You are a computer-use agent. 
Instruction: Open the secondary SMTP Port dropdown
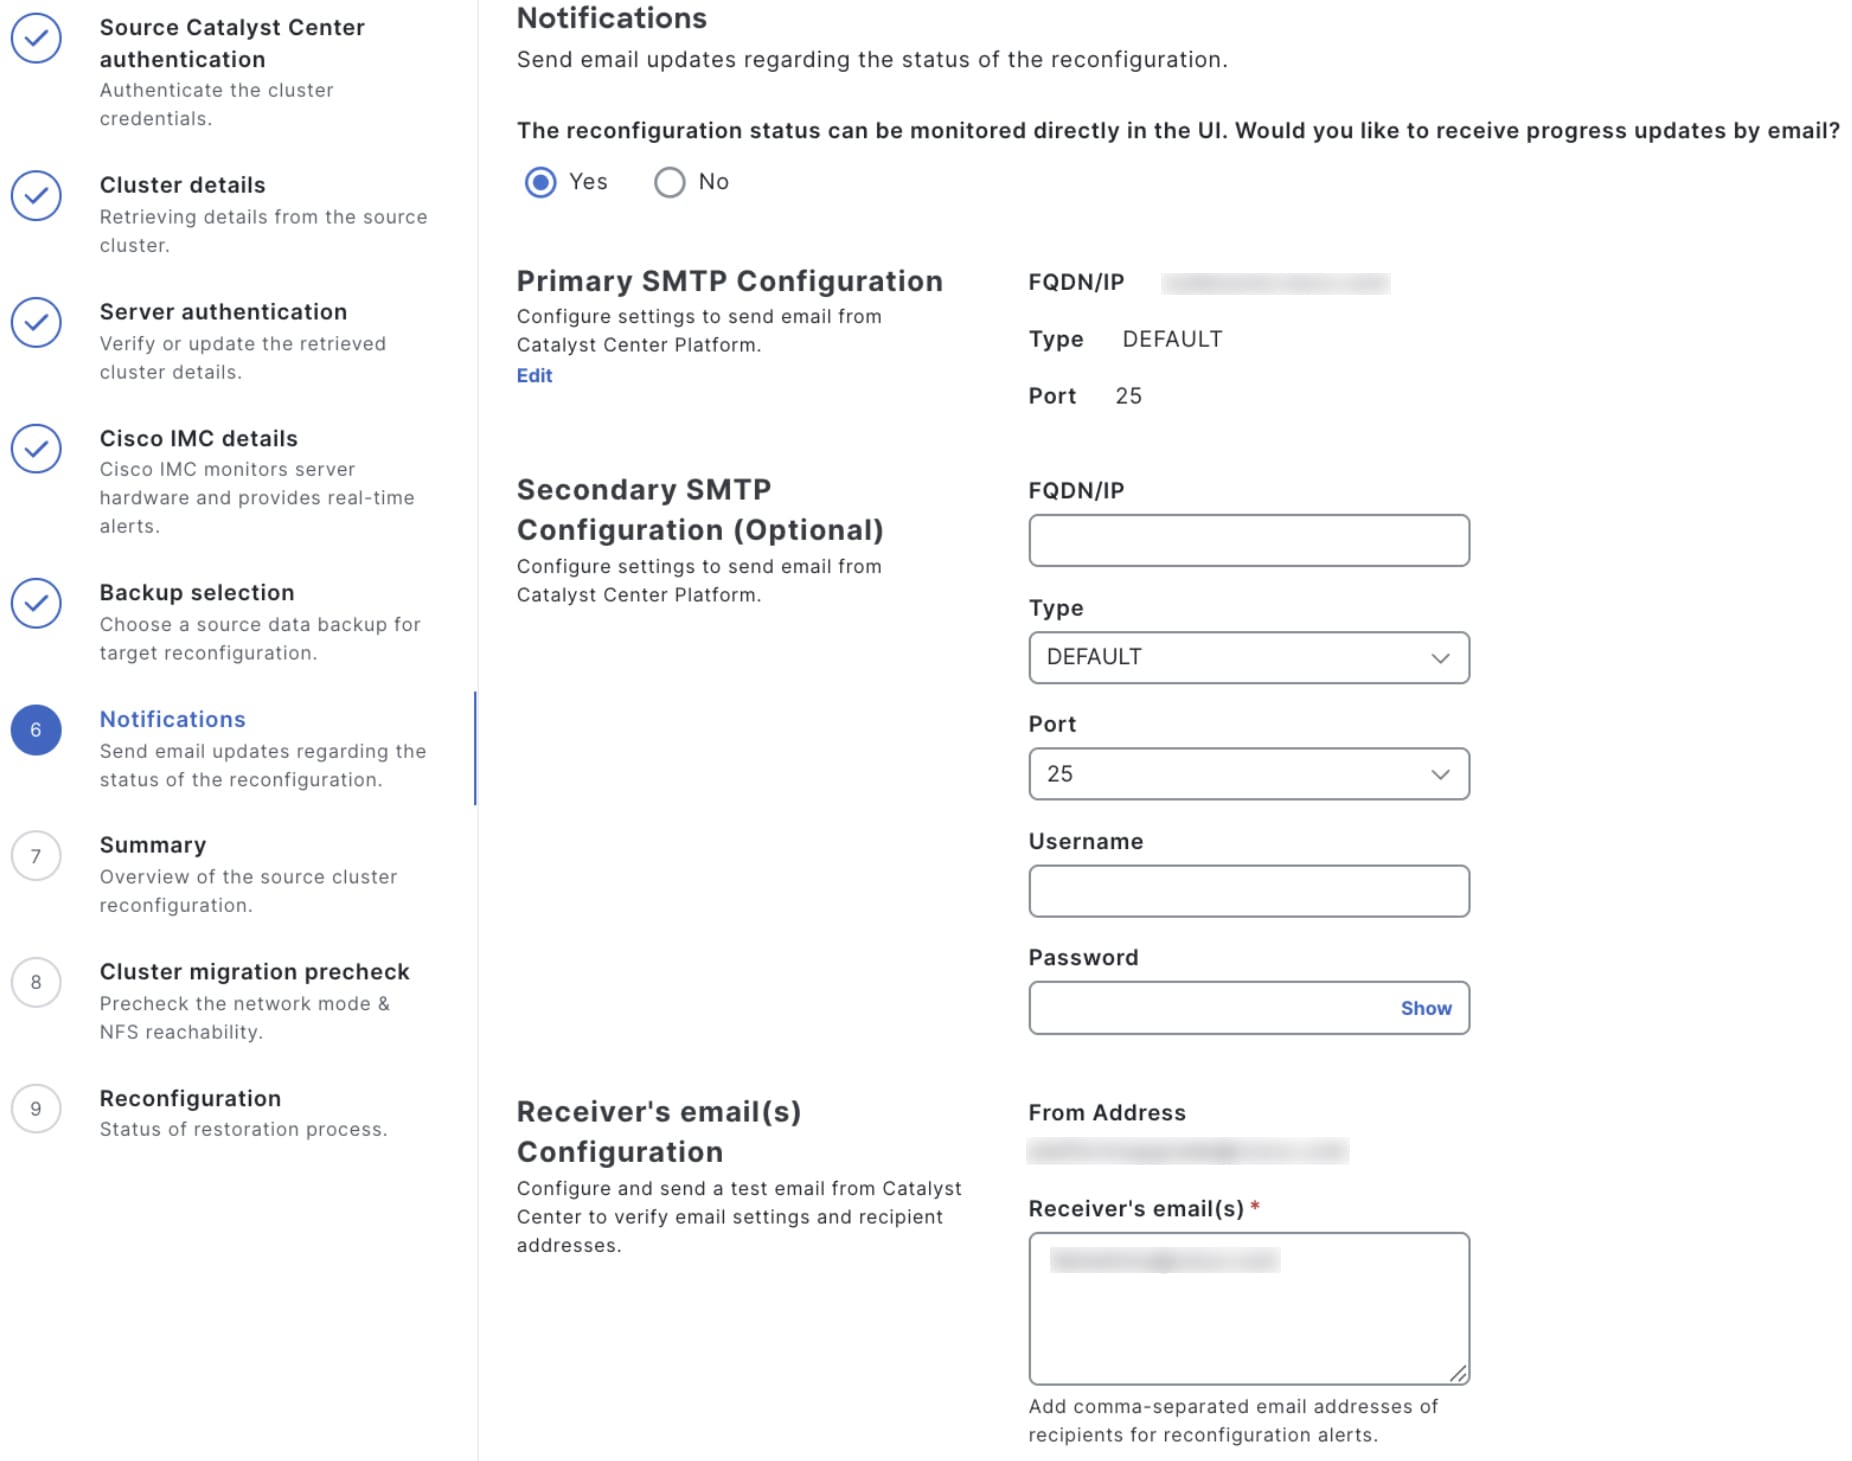tap(1248, 774)
